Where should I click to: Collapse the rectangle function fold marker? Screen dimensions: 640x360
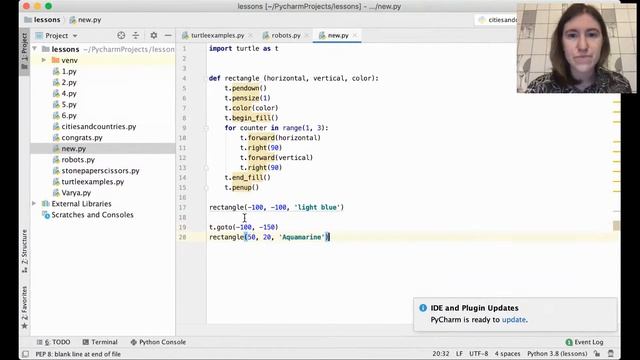[x=206, y=78]
